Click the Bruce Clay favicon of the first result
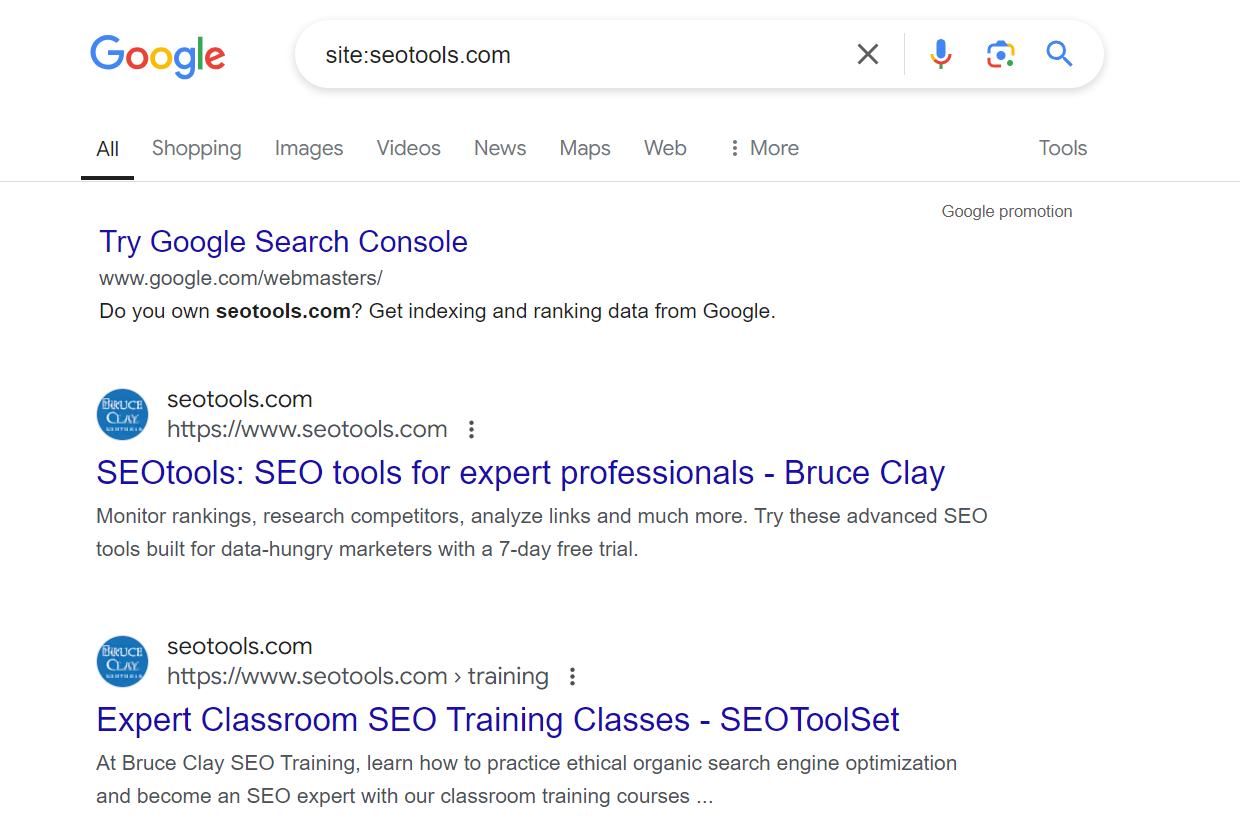The height and width of the screenshot is (831, 1240). tap(122, 415)
